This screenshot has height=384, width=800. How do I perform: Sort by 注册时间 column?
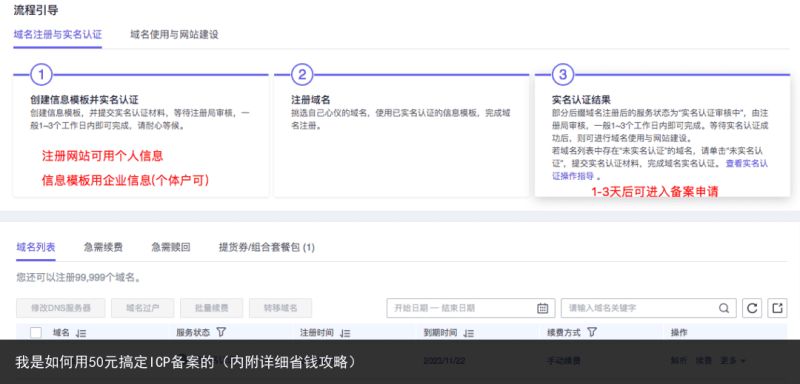pyautogui.click(x=345, y=333)
